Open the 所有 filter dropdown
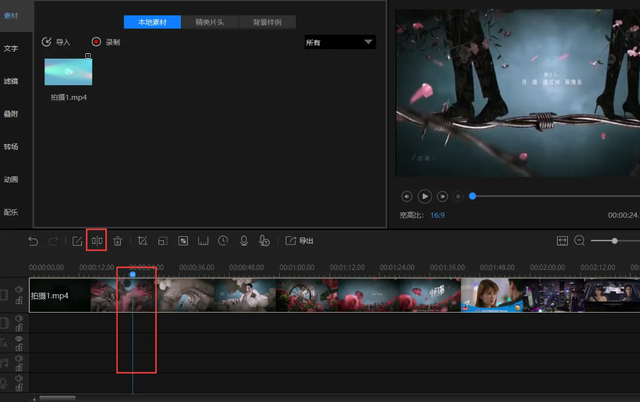The width and height of the screenshot is (640, 402). click(340, 42)
